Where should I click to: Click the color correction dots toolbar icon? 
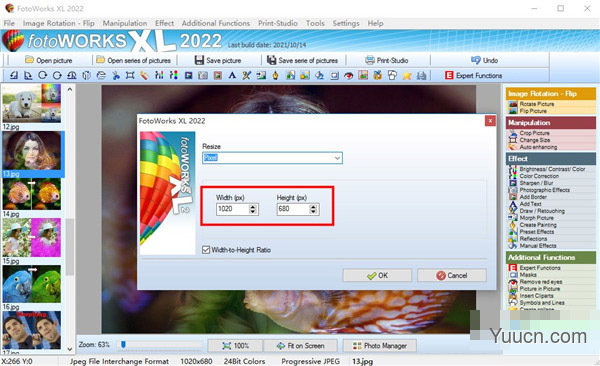(174, 75)
